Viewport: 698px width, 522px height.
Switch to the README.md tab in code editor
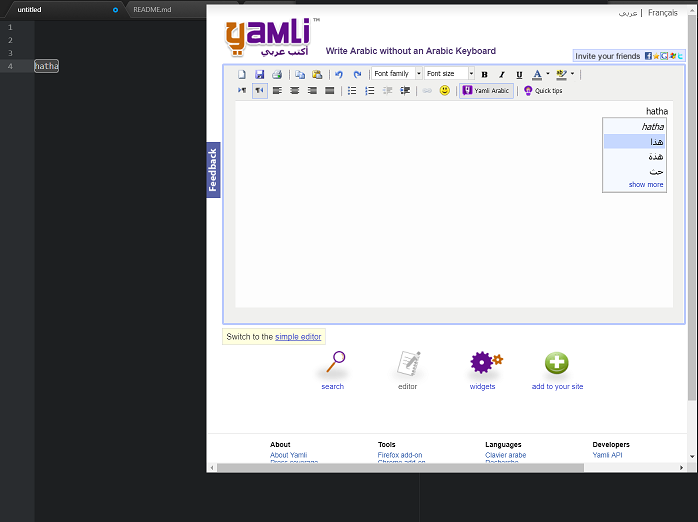(x=152, y=9)
